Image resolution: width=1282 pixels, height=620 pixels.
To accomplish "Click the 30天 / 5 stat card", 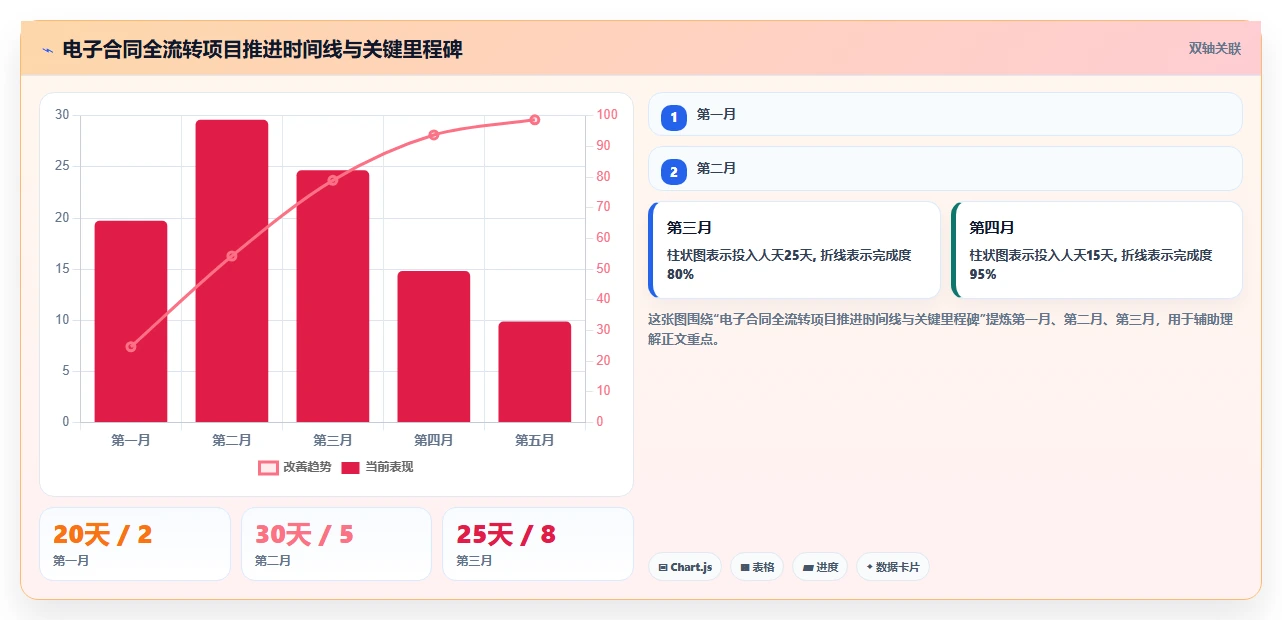I will [x=336, y=544].
